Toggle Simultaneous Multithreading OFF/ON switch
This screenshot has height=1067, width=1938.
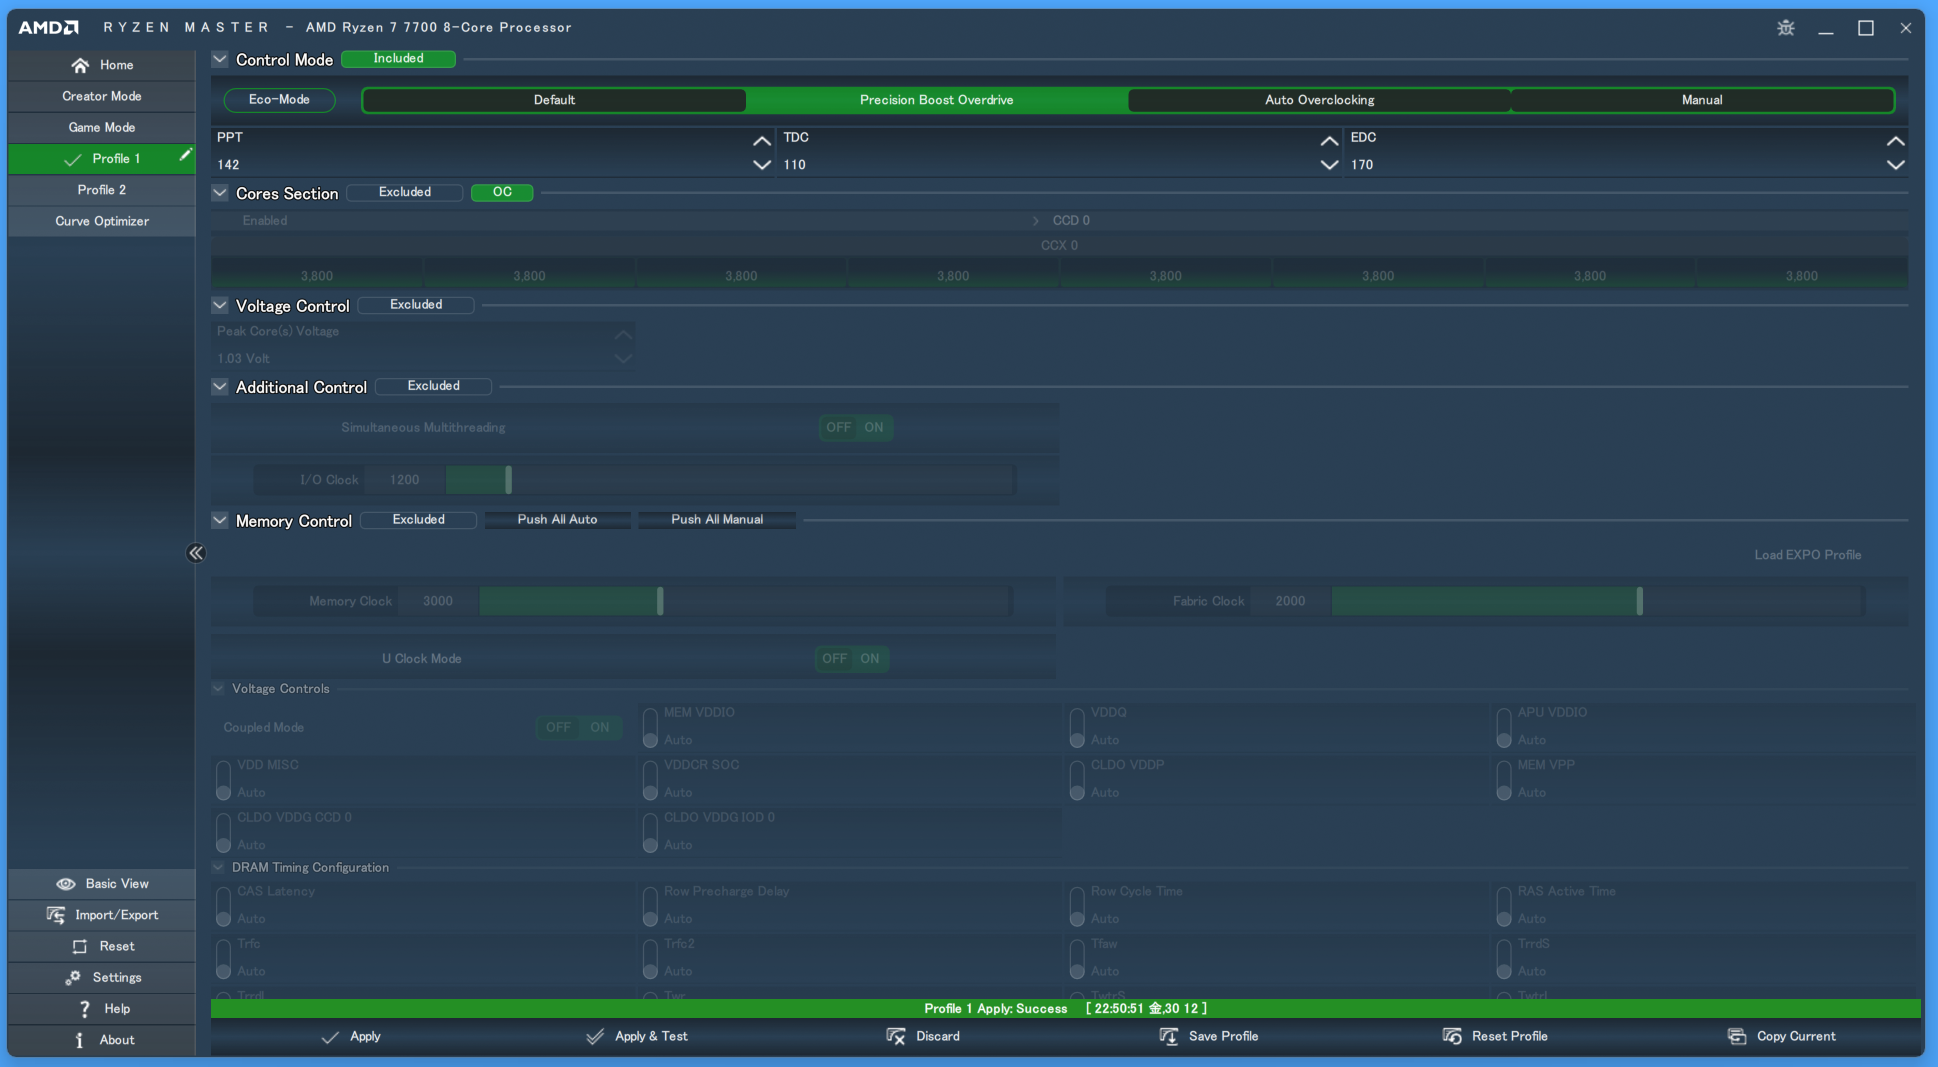[x=856, y=428]
